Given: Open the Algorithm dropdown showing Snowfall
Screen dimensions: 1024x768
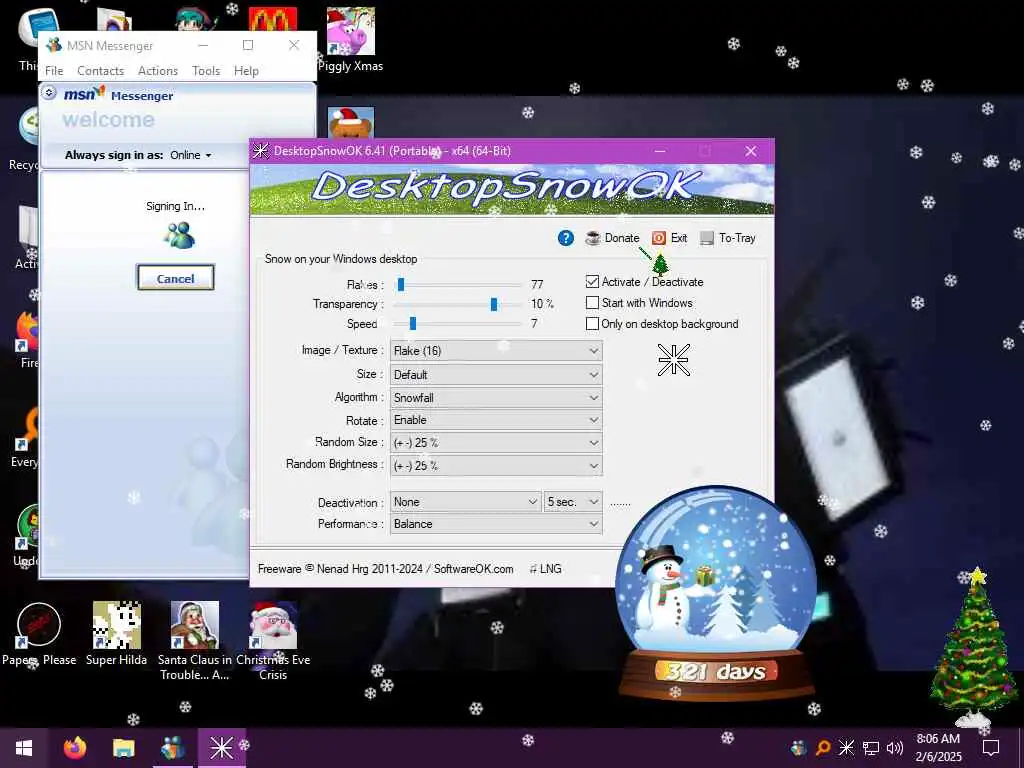Looking at the screenshot, I should click(x=496, y=398).
